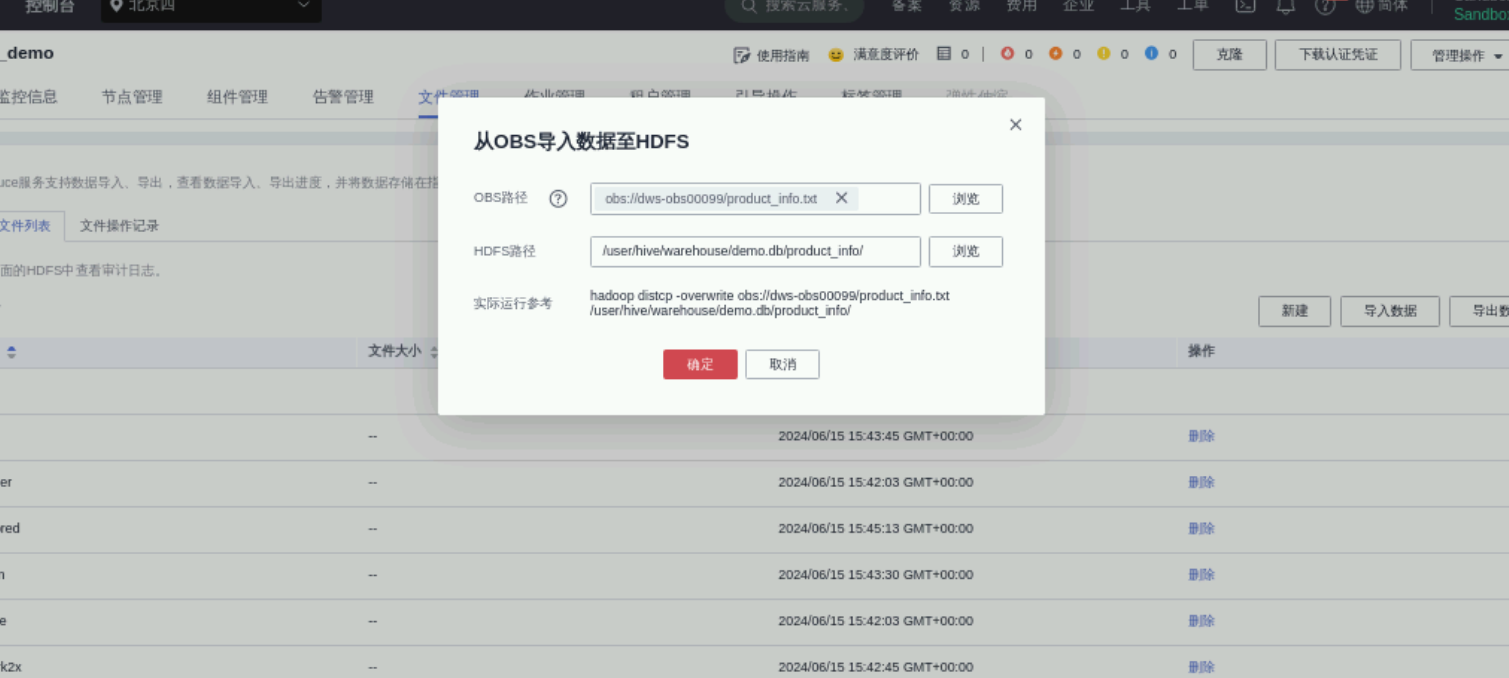The width and height of the screenshot is (1509, 678).
Task: Click the 新建 button
Action: pyautogui.click(x=1294, y=311)
